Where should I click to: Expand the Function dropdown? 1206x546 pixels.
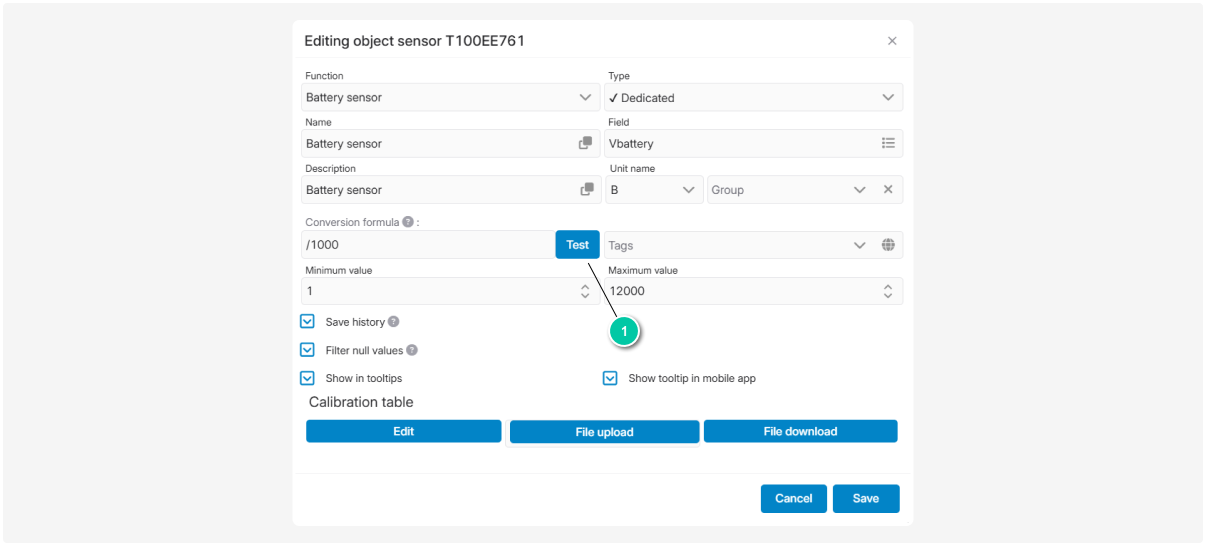(x=585, y=97)
